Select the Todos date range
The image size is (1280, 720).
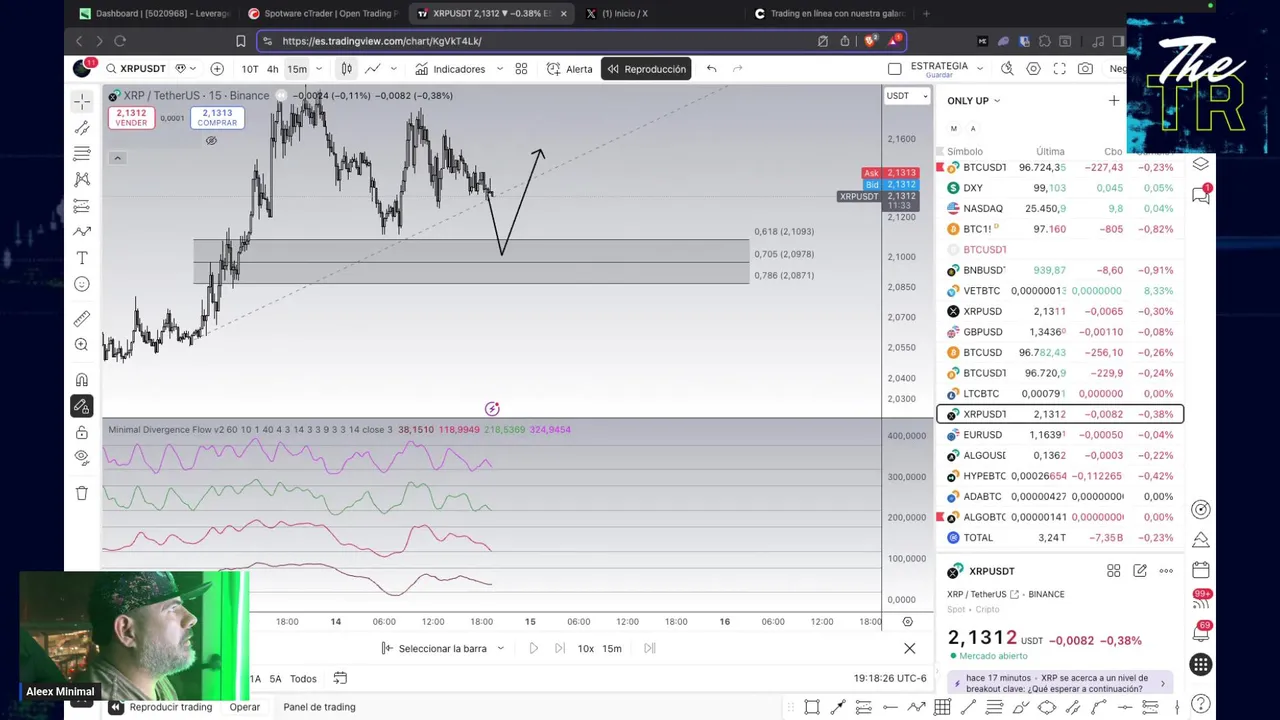pyautogui.click(x=303, y=678)
